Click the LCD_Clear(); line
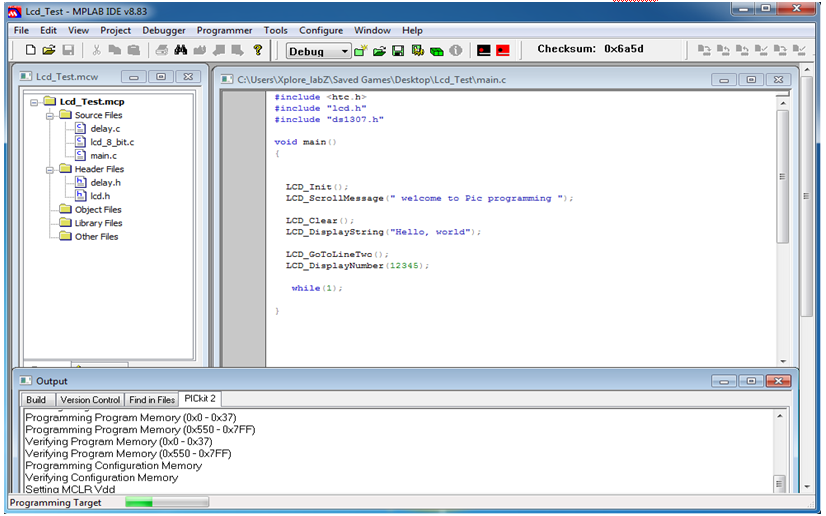The width and height of the screenshot is (826, 516). click(320, 221)
